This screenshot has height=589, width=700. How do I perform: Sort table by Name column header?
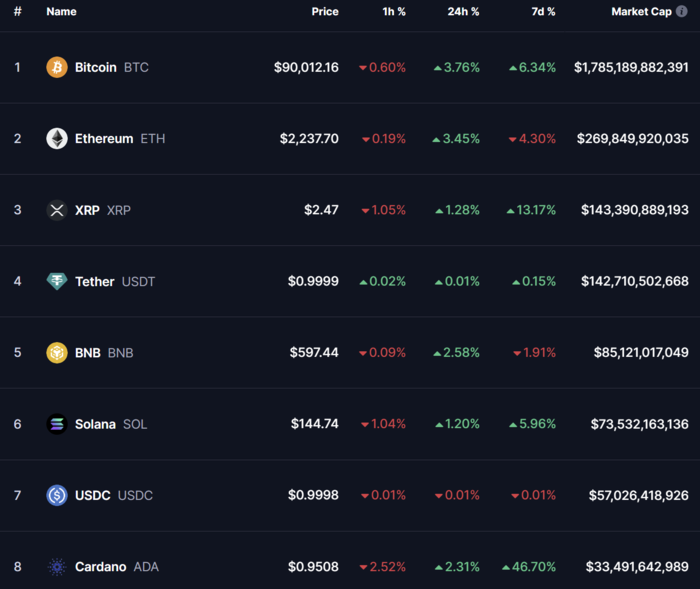coord(61,12)
